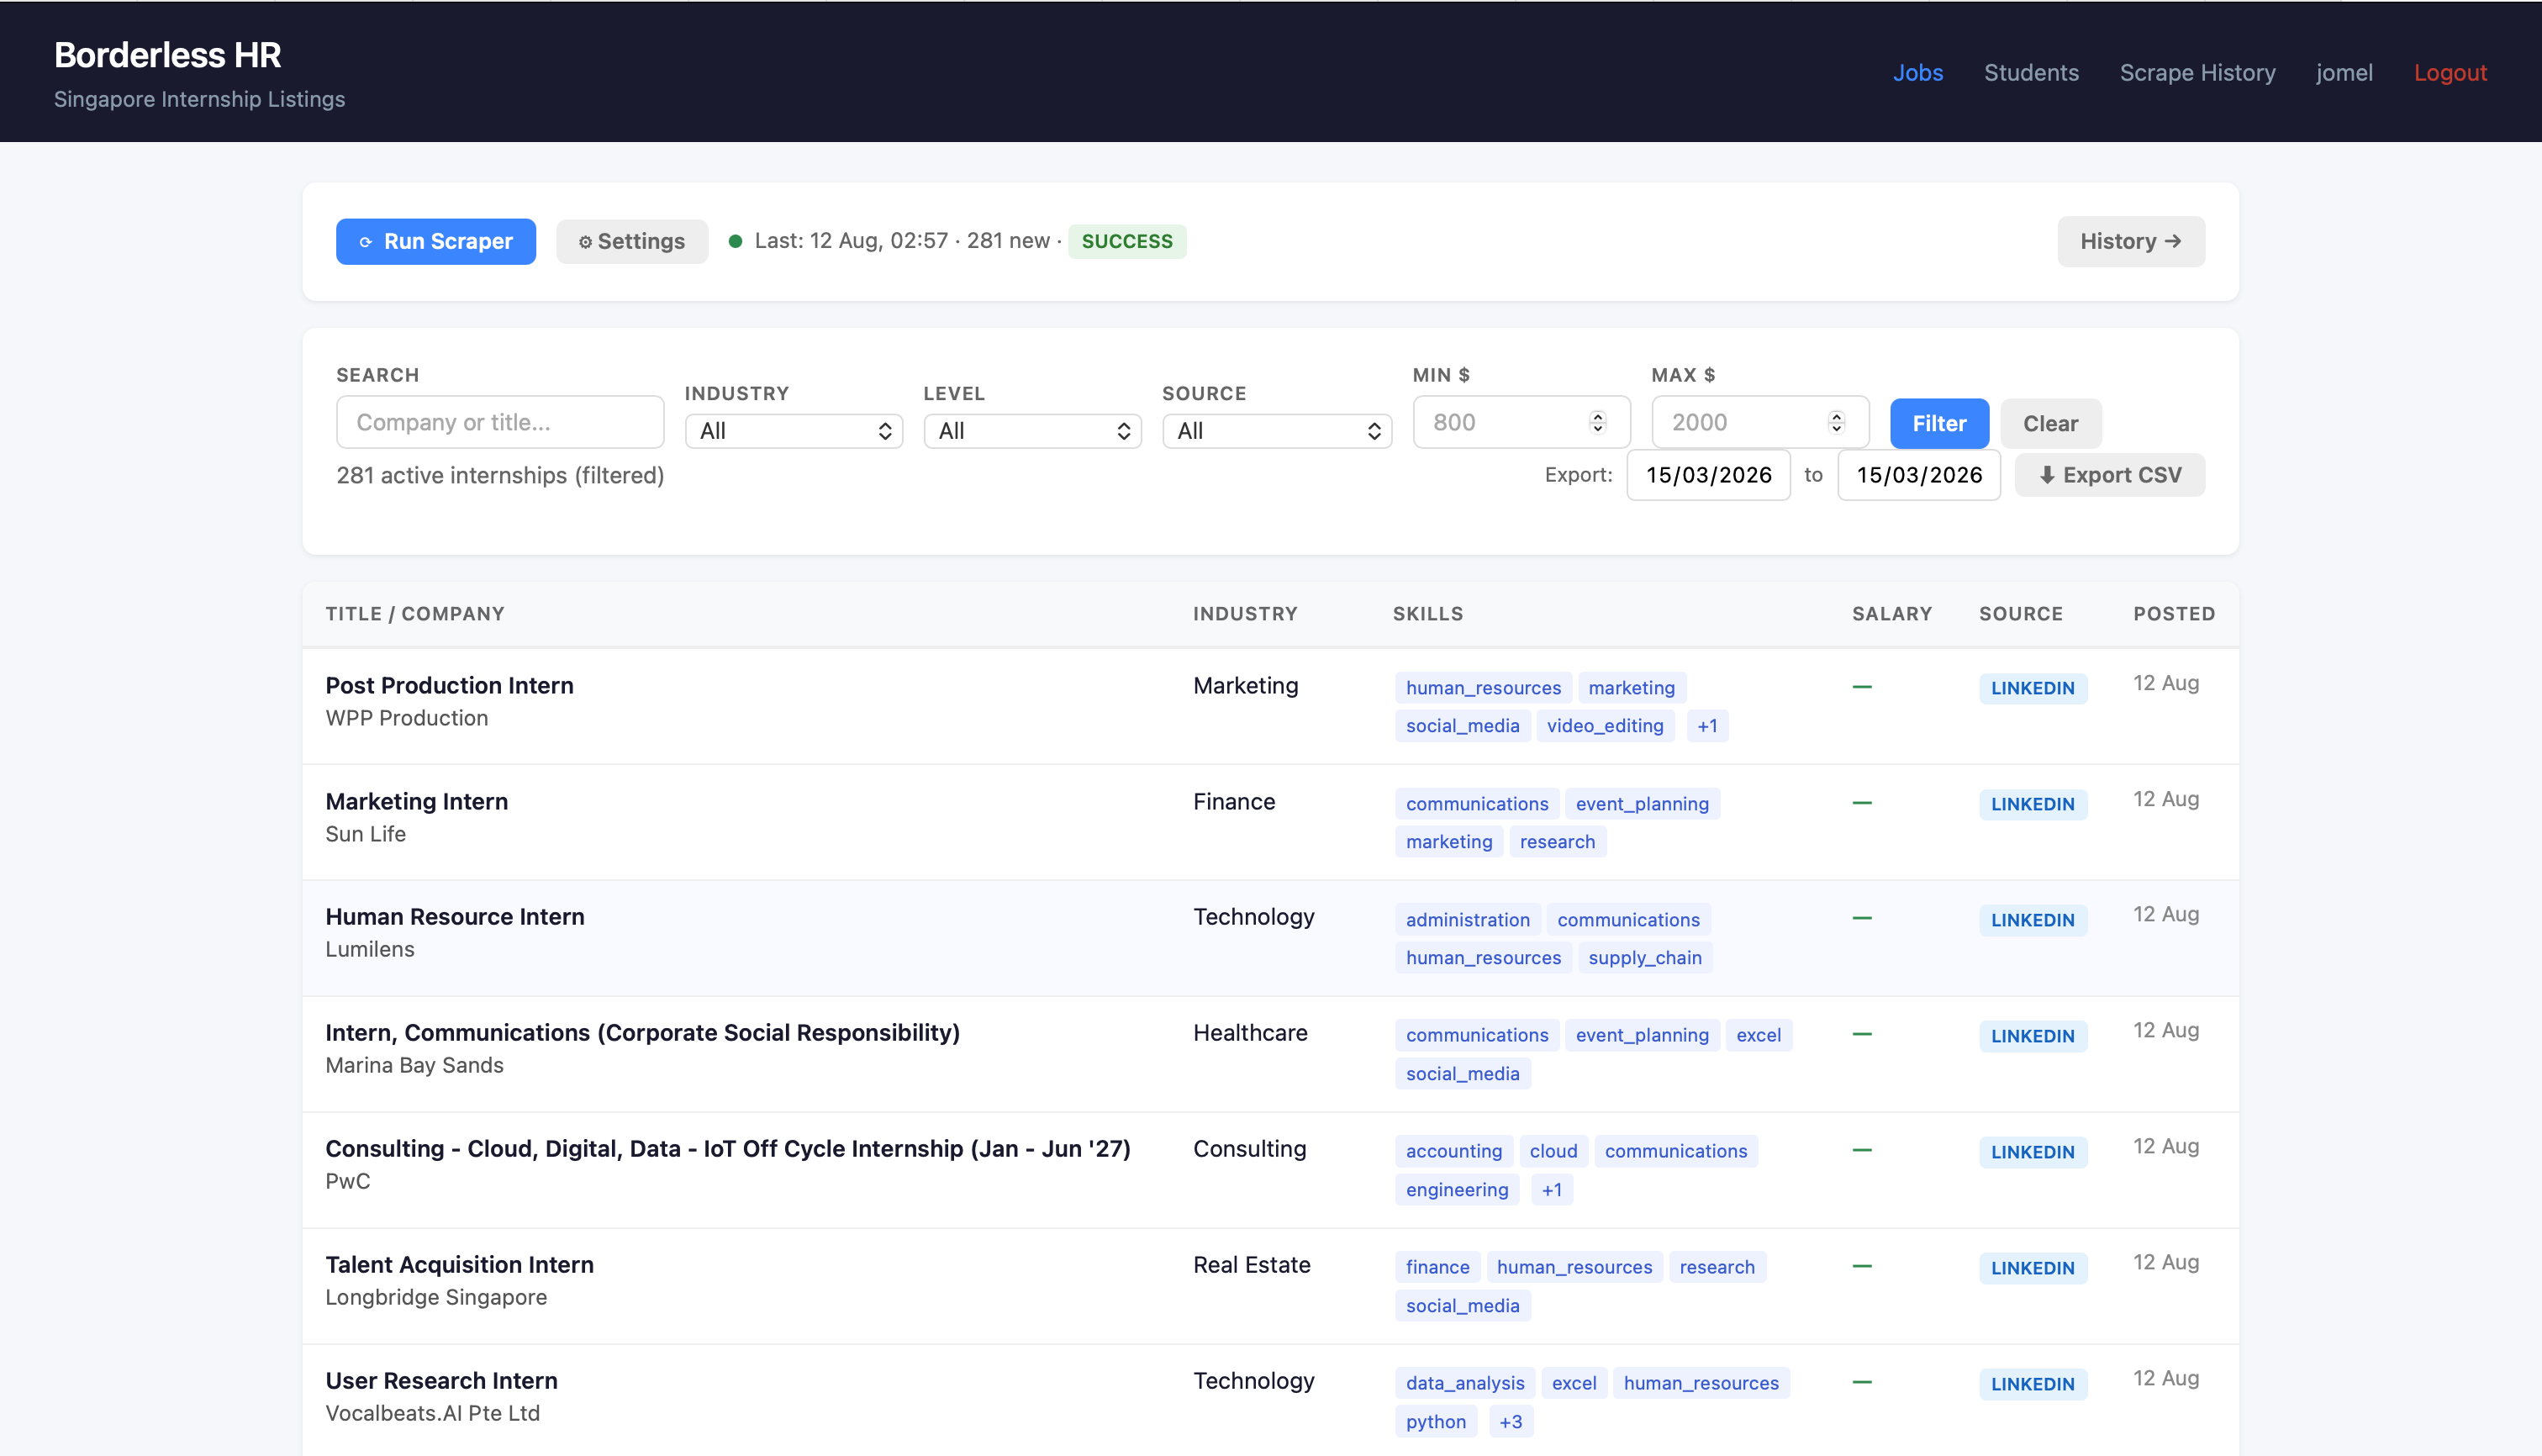Click the Run Scraper button
Screen dimensions: 2542x1456
(x=435, y=241)
